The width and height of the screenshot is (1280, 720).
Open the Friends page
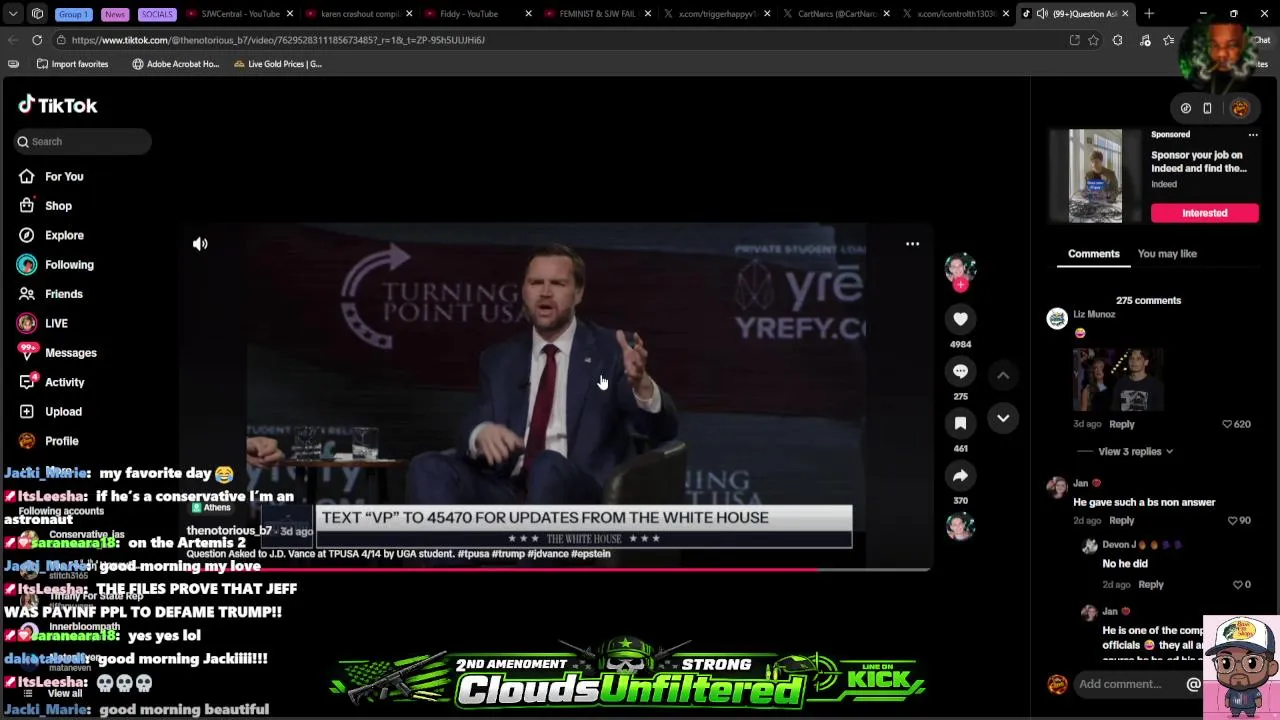click(63, 294)
